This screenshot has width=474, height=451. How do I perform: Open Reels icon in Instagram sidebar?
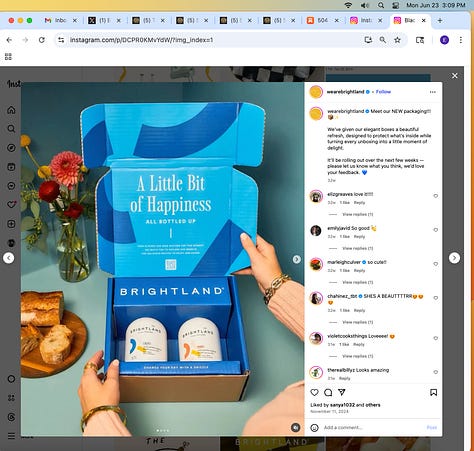click(11, 167)
